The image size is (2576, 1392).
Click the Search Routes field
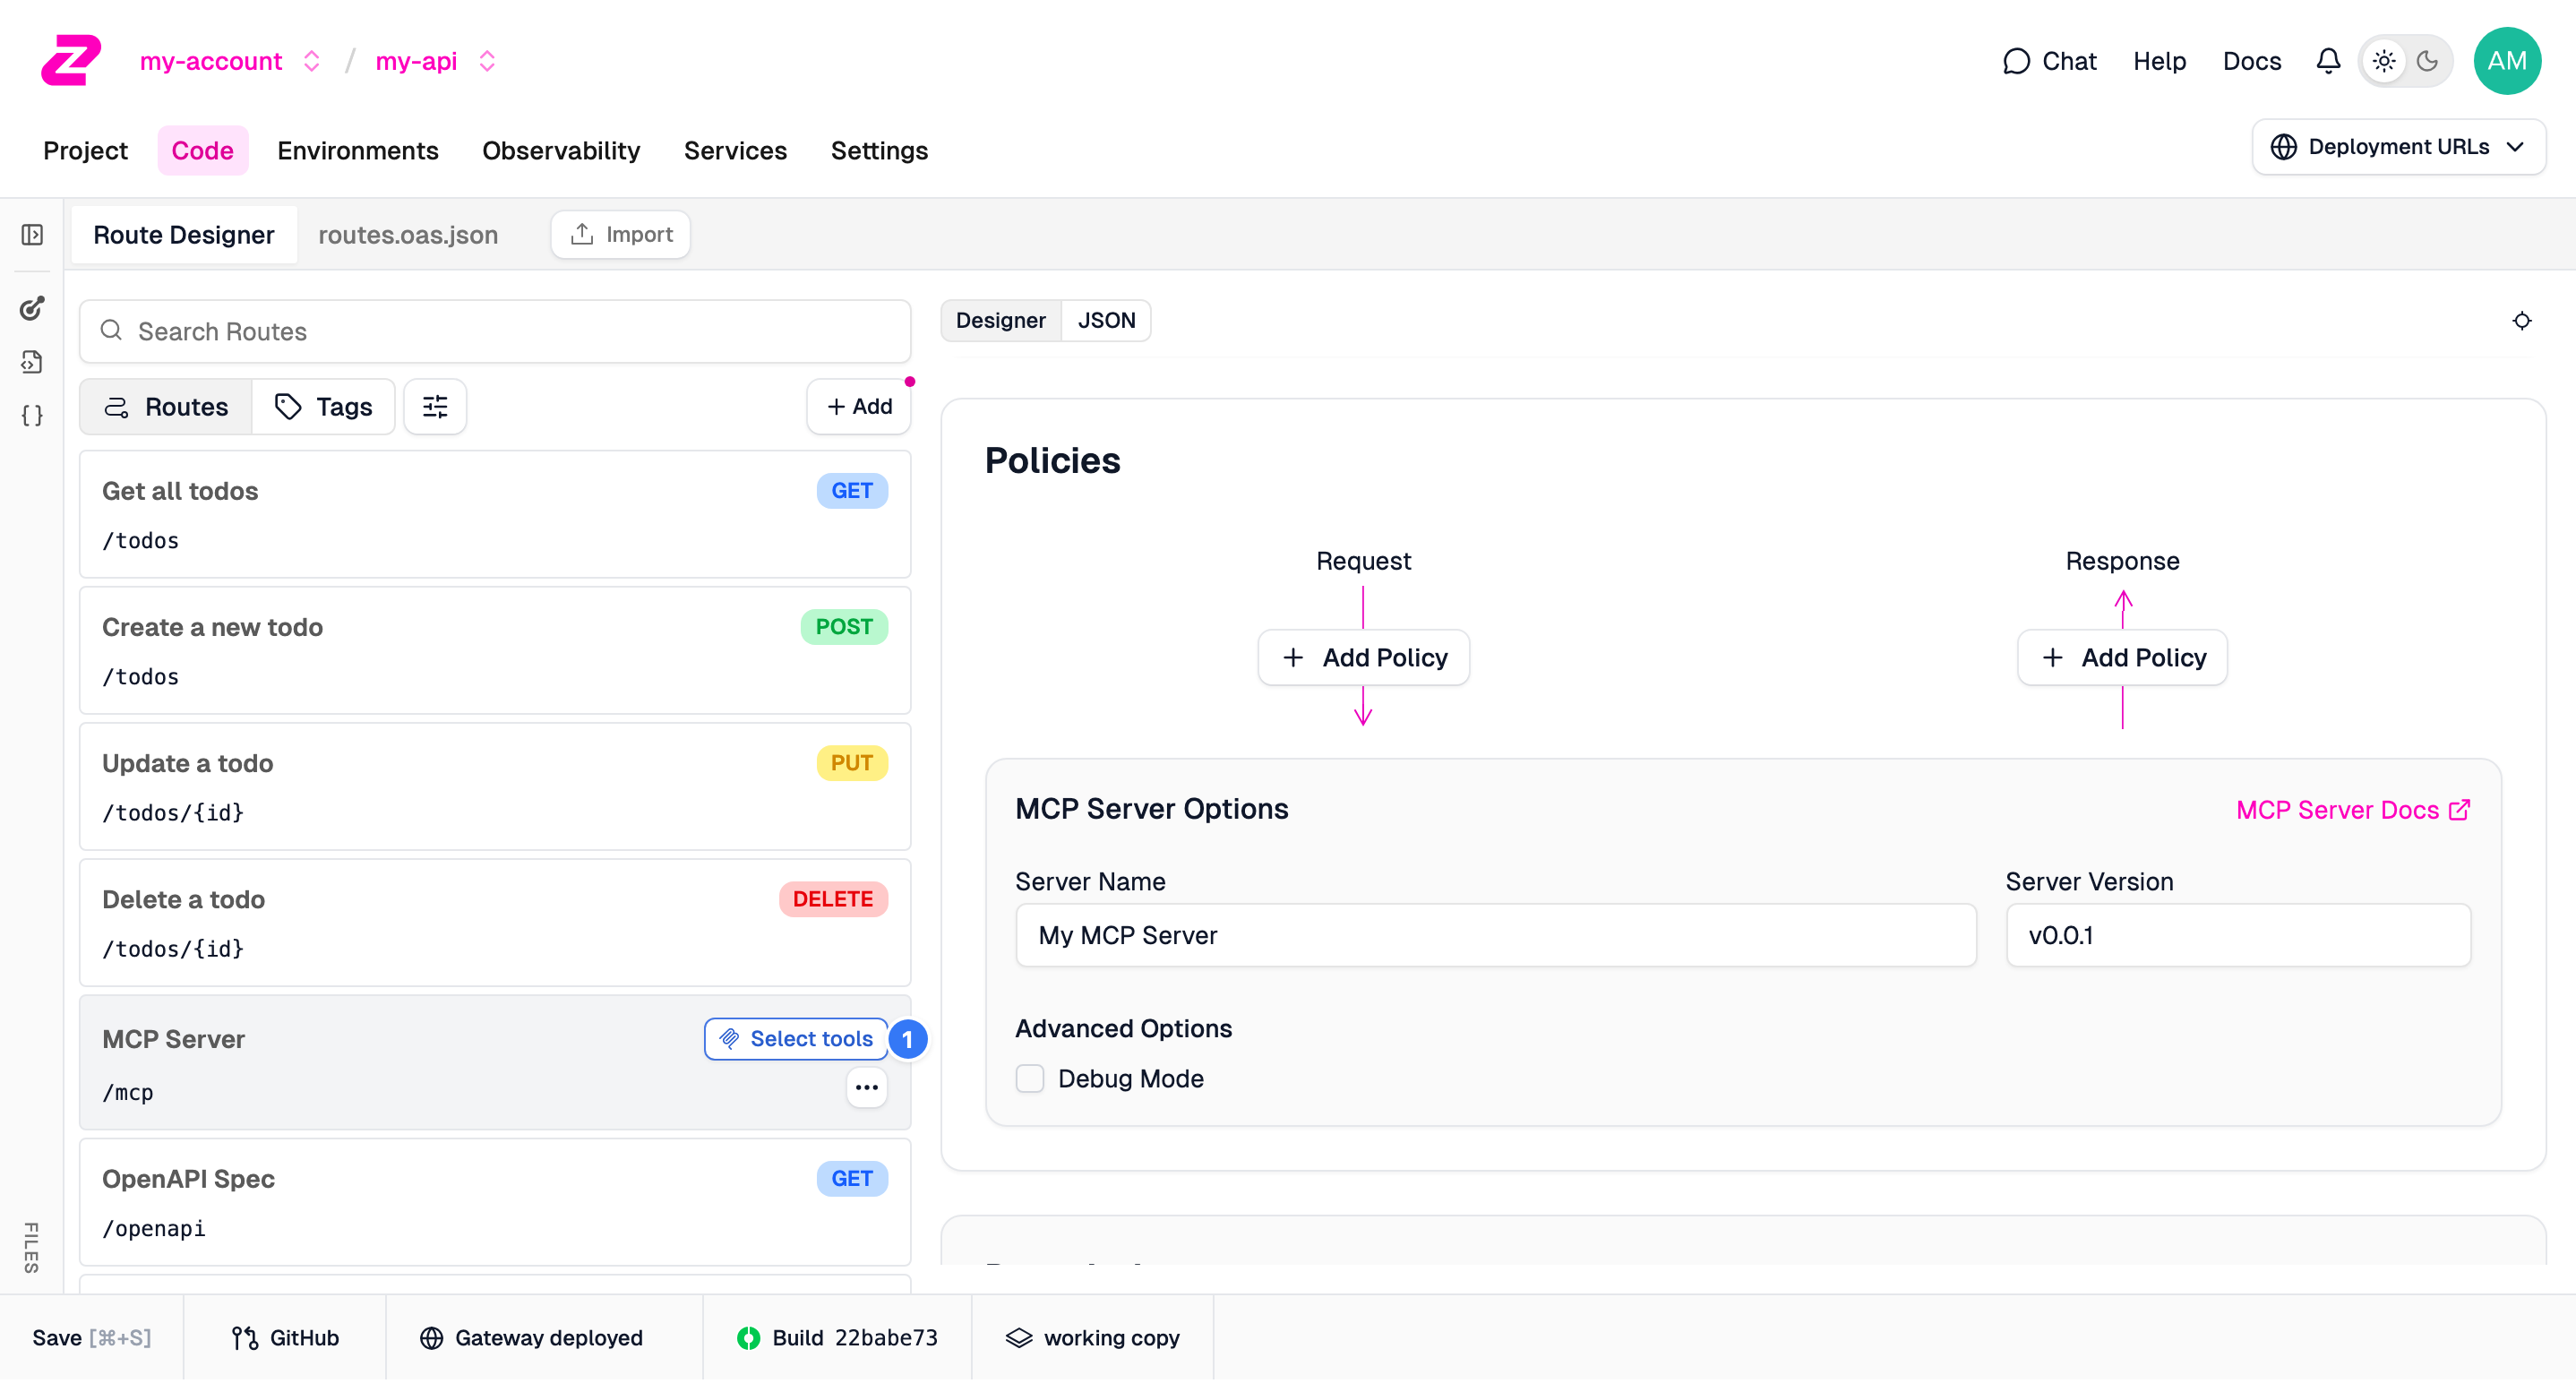495,331
